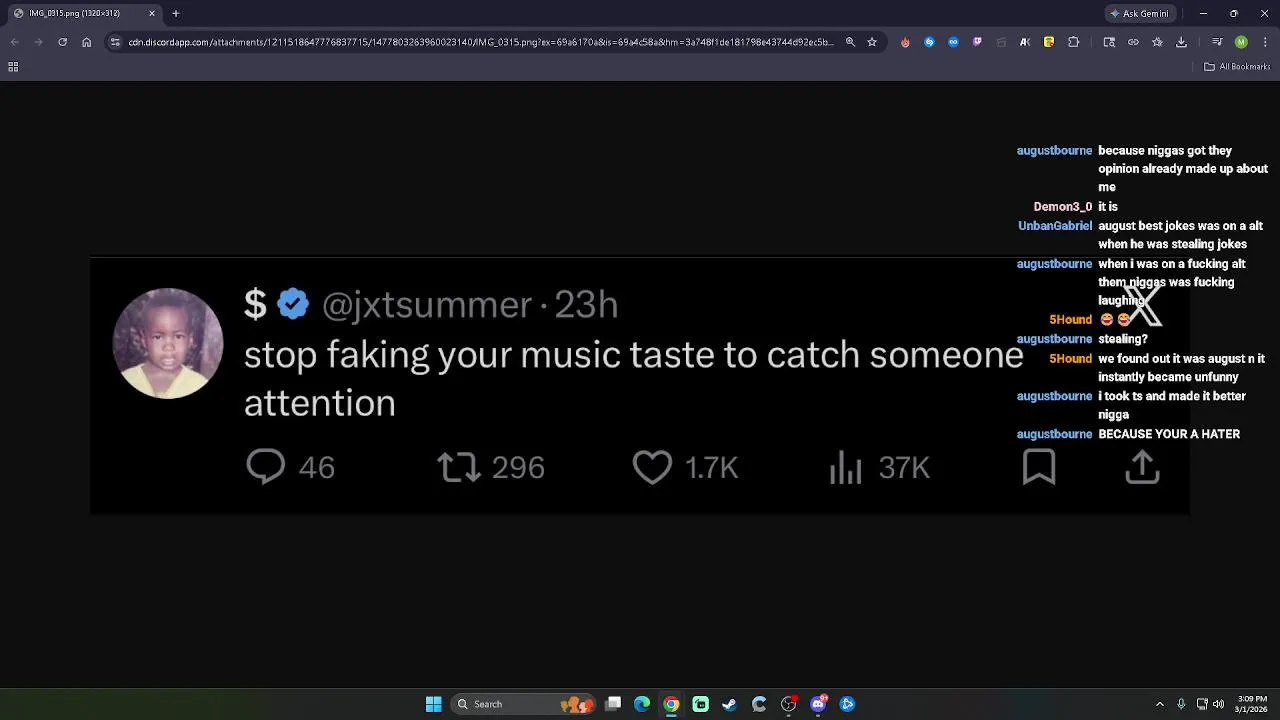Click the Ask Gemini button
This screenshot has width=1280, height=720.
1139,14
